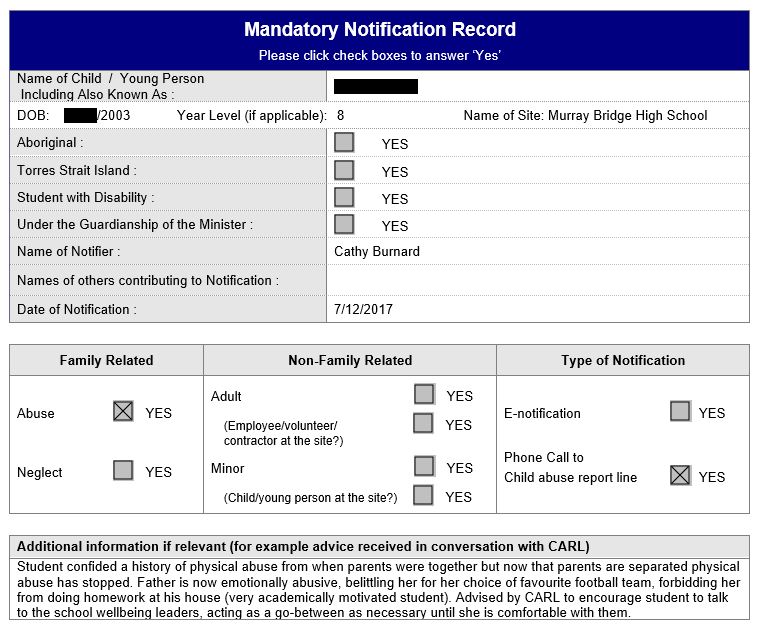765x630 pixels.
Task: Click the Year Level value 8
Action: 341,116
